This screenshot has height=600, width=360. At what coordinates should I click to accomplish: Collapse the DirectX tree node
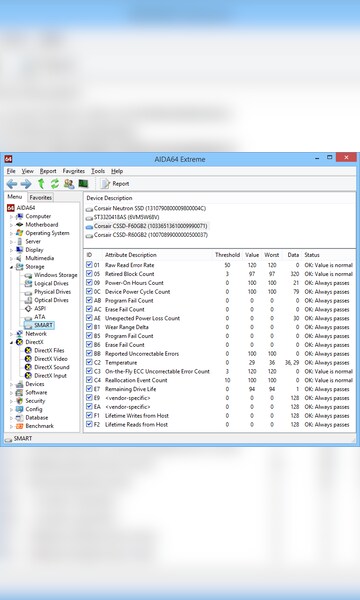pyautogui.click(x=11, y=342)
